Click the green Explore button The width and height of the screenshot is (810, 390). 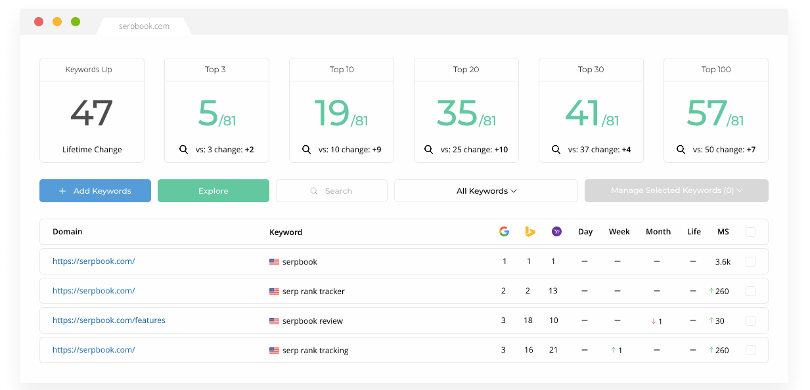pos(213,191)
